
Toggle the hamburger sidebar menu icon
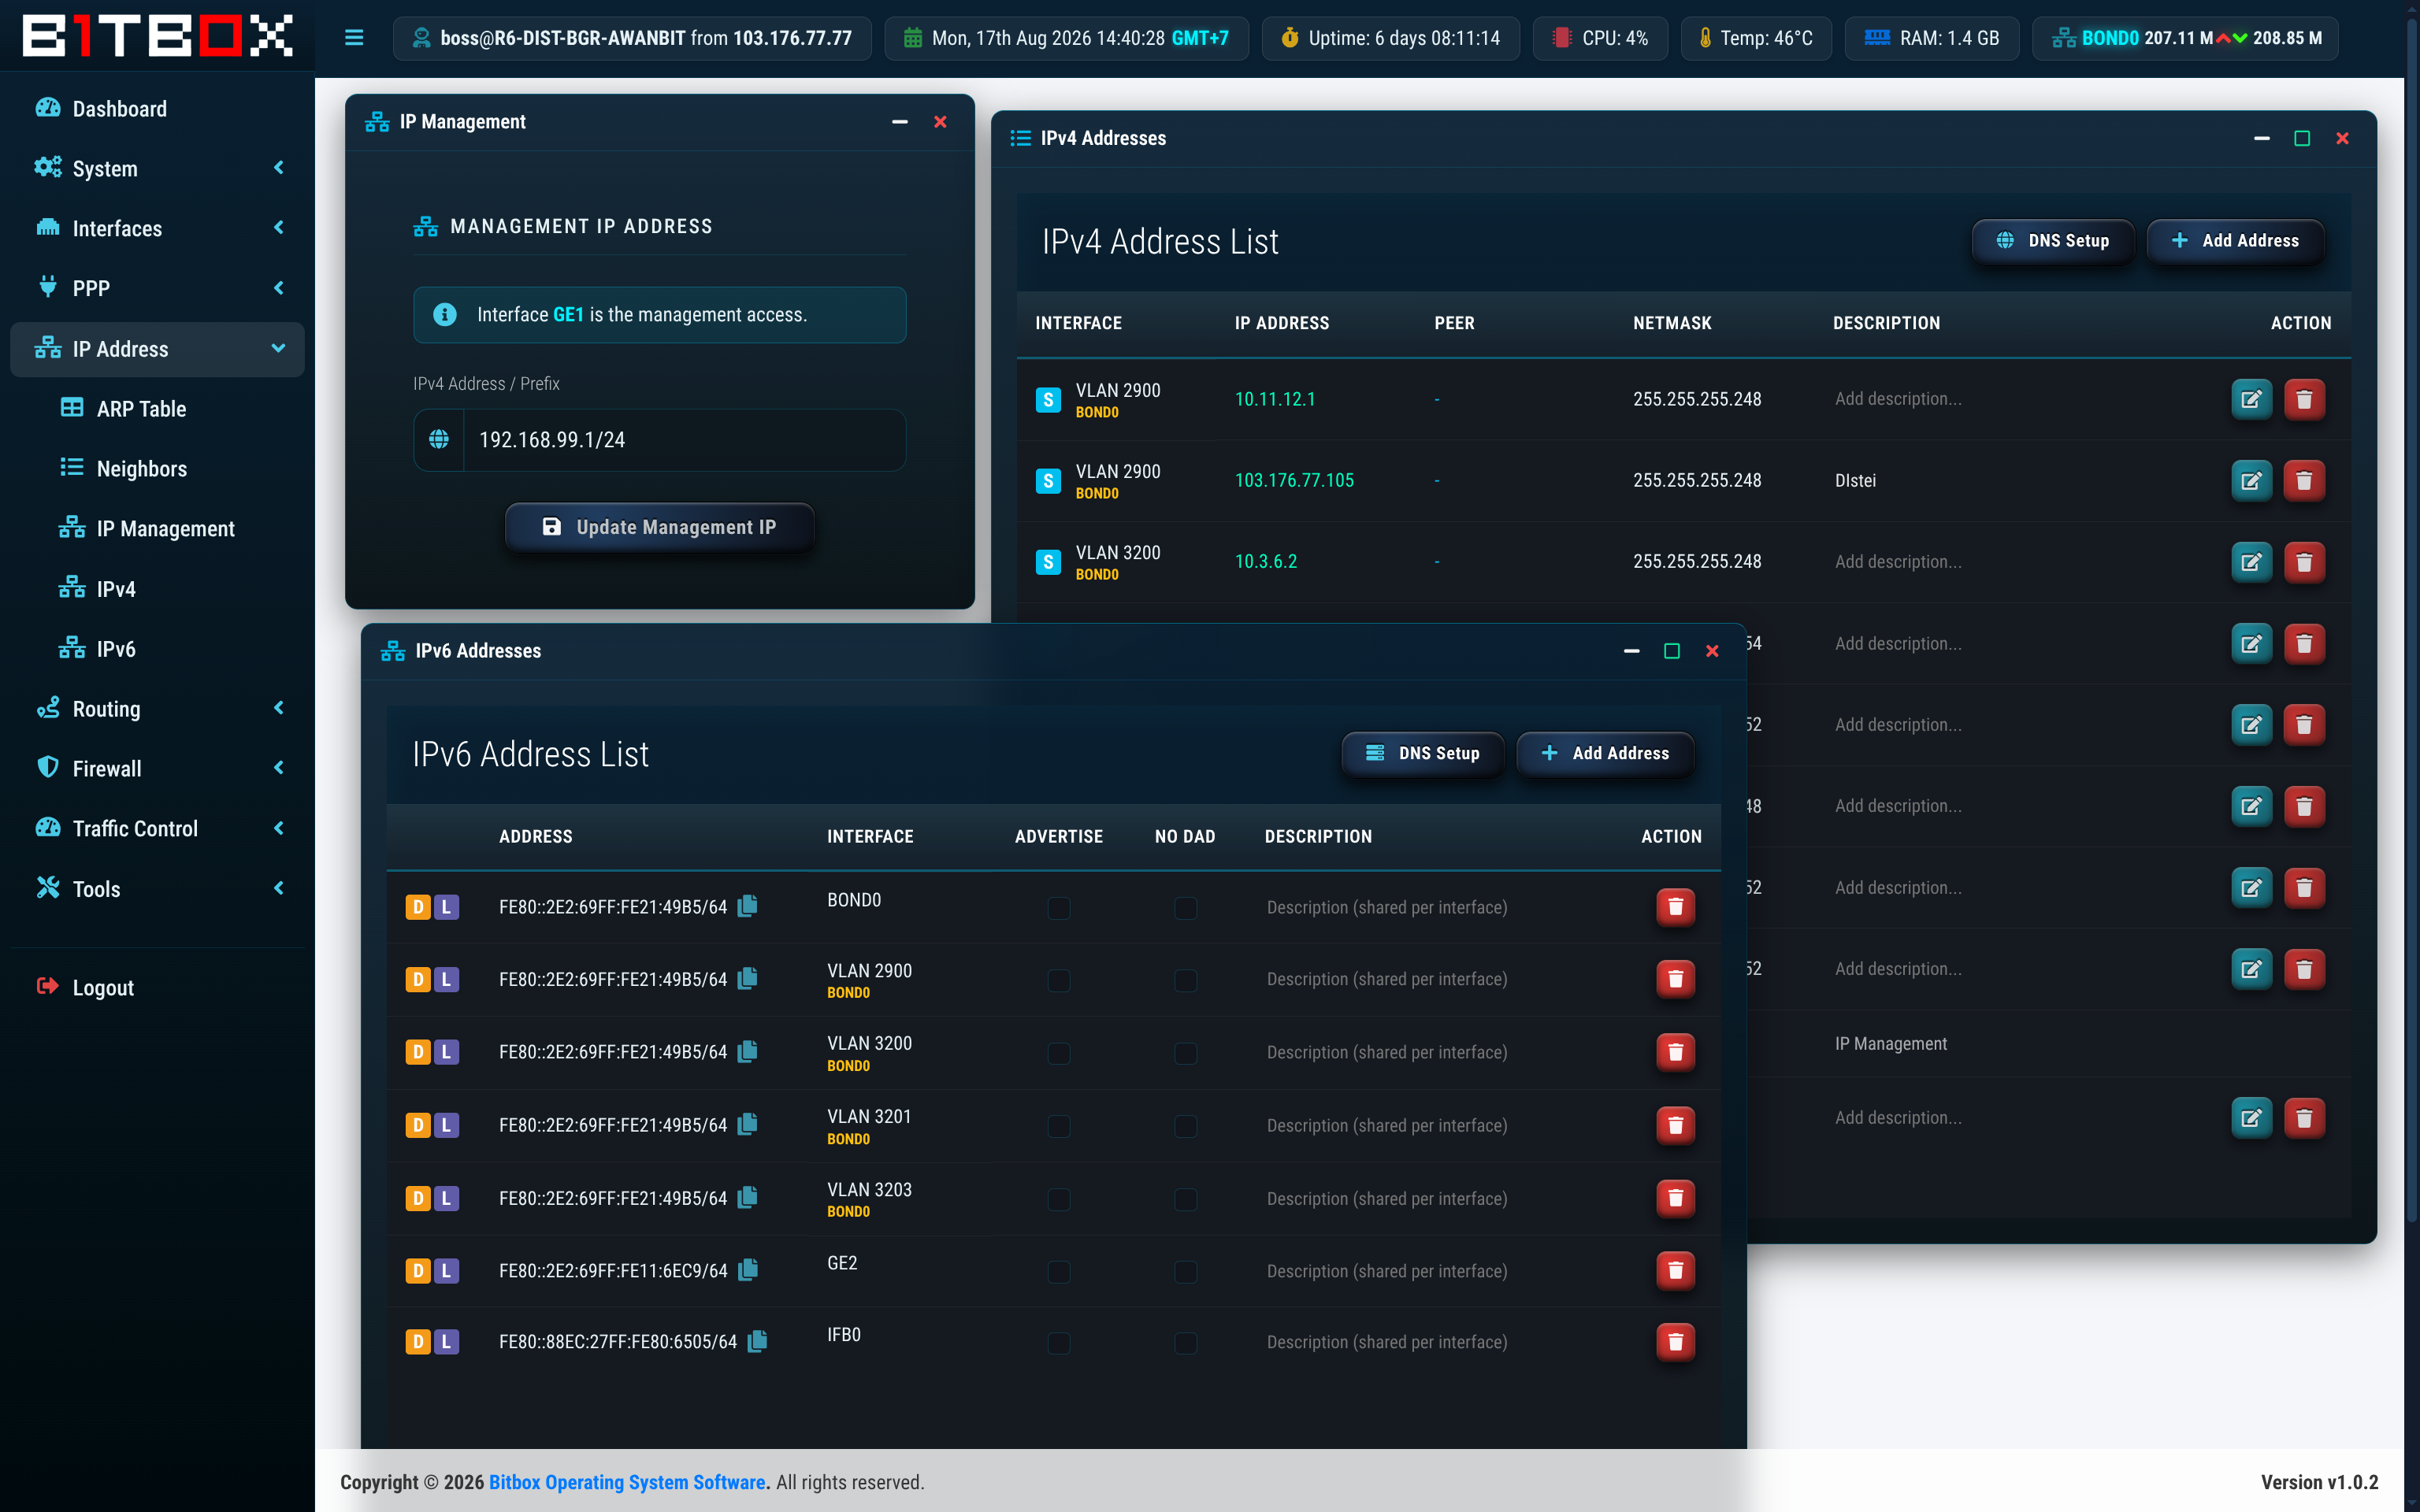(x=354, y=38)
